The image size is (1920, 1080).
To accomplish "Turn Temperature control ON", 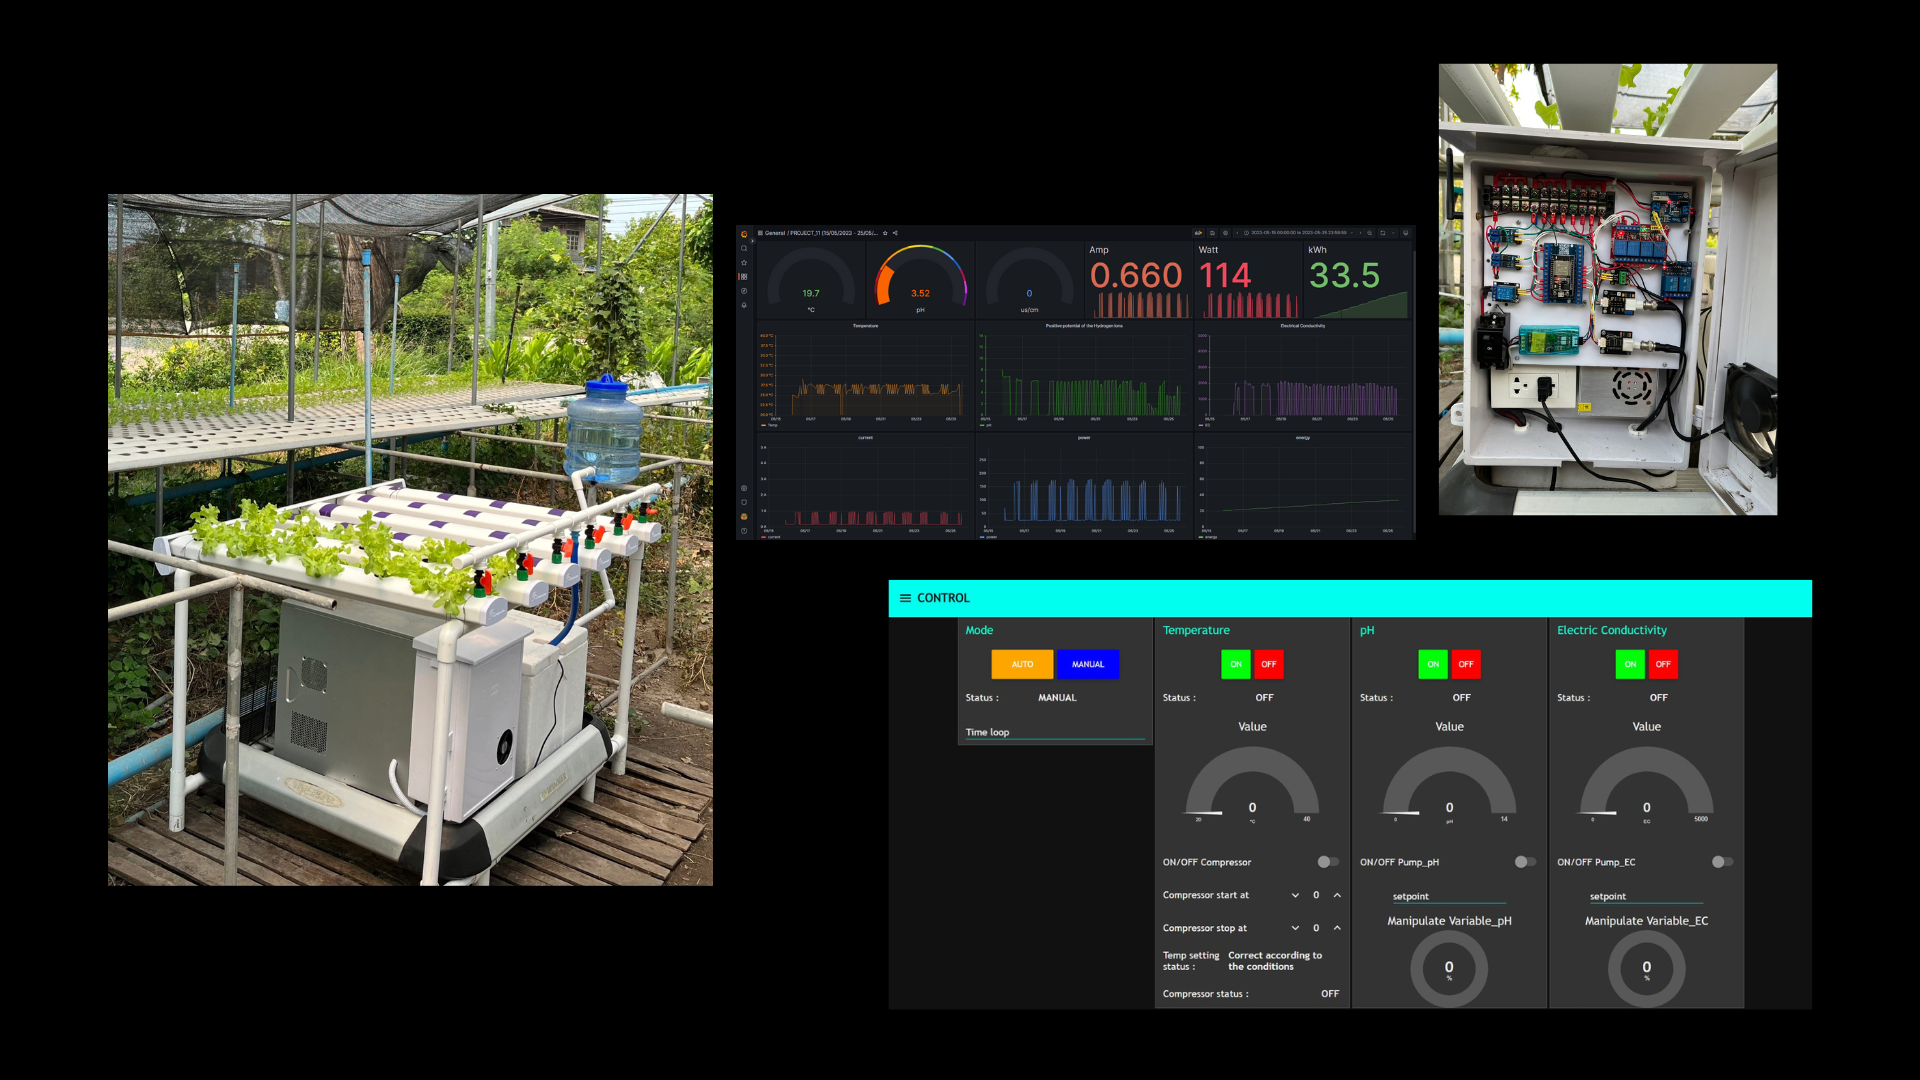I will click(1236, 664).
